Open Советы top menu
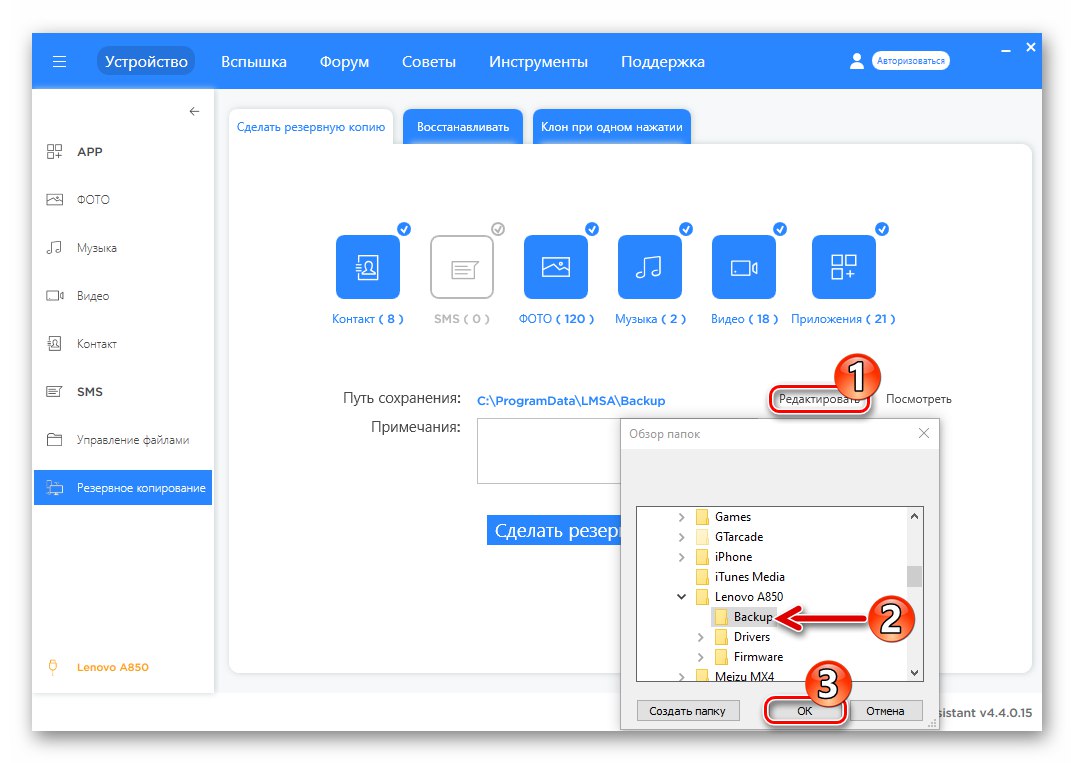 [x=429, y=62]
